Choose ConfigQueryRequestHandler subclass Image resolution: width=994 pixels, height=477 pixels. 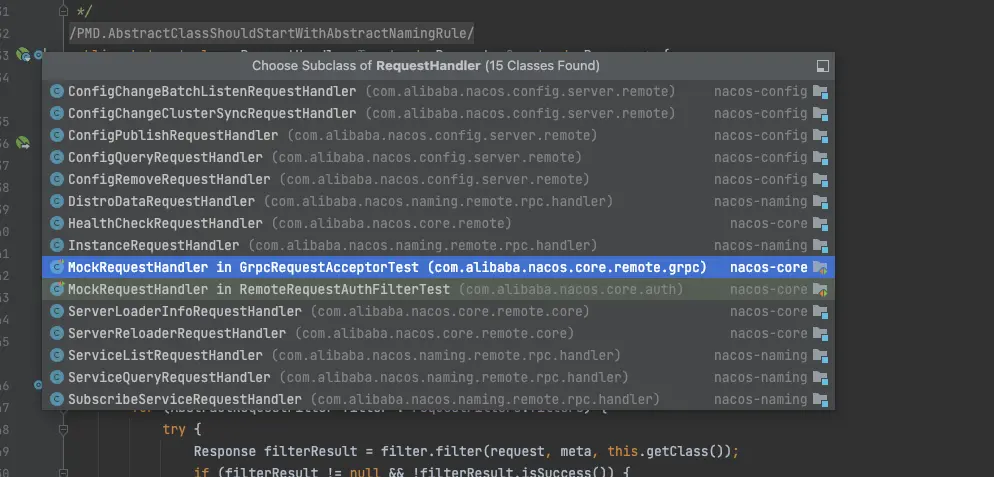click(438, 157)
